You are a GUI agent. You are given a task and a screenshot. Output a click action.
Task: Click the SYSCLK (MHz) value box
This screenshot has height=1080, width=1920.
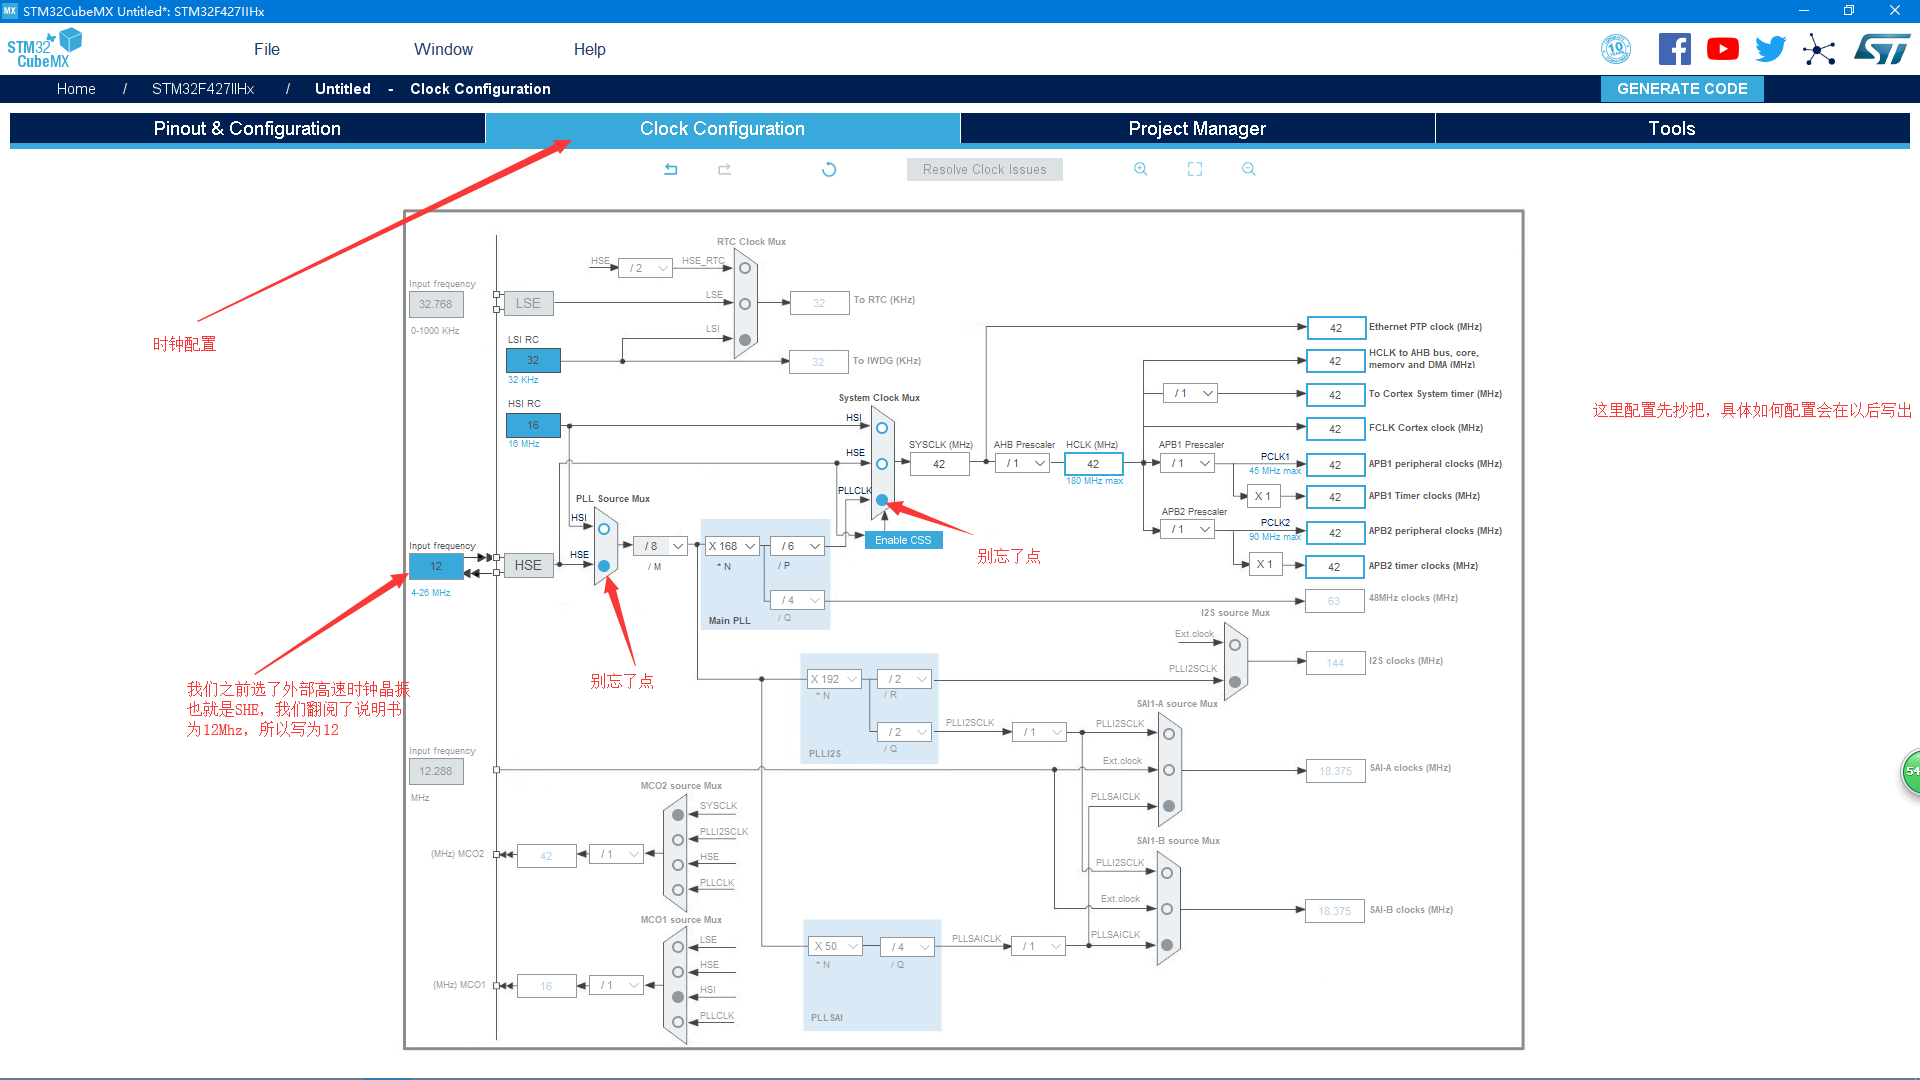click(x=939, y=464)
